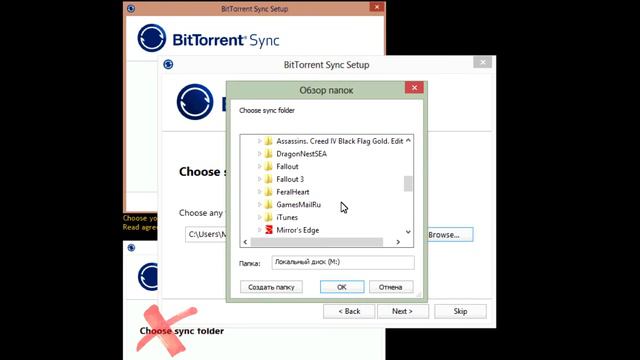
Task: Expand the DragonNestSEA folder node
Action: tap(260, 154)
